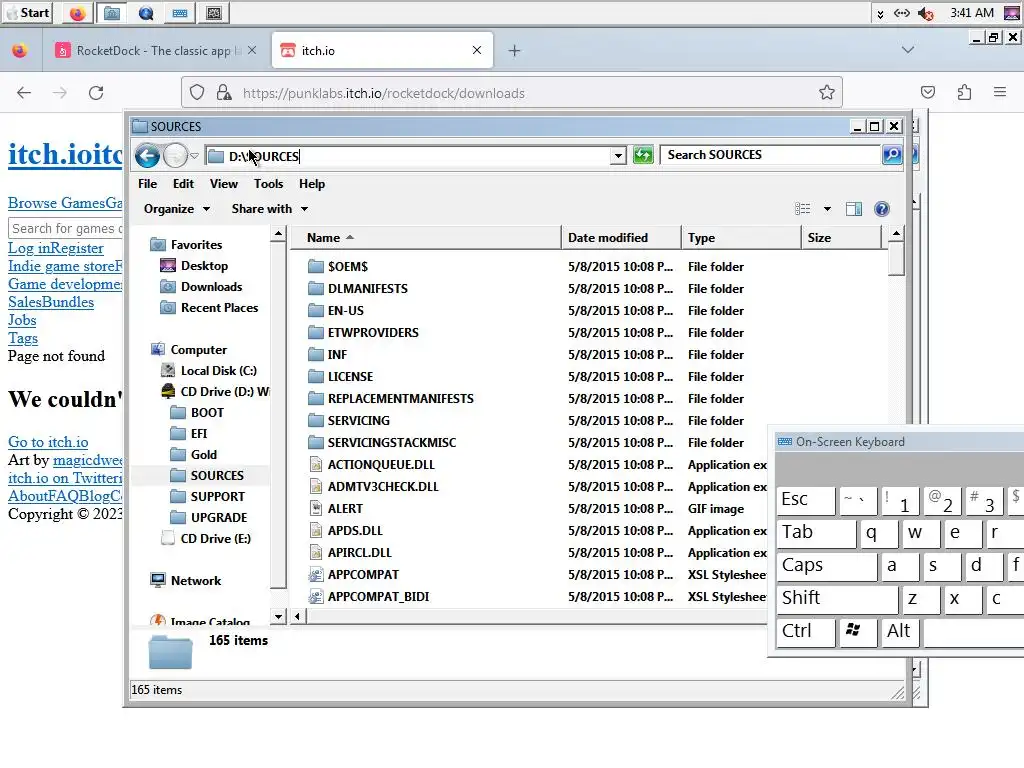The image size is (1024, 768).
Task: Open the view options dropdown arrow
Action: tap(827, 209)
